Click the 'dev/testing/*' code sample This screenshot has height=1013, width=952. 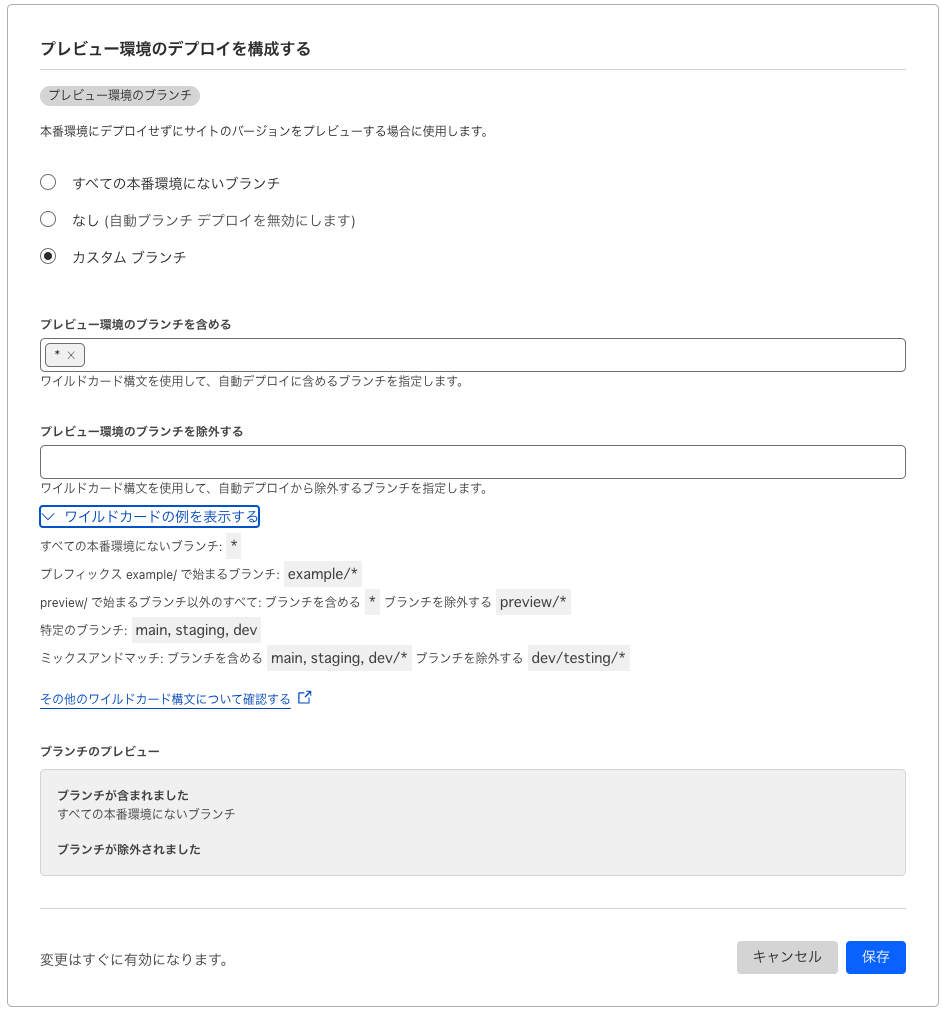tap(578, 658)
